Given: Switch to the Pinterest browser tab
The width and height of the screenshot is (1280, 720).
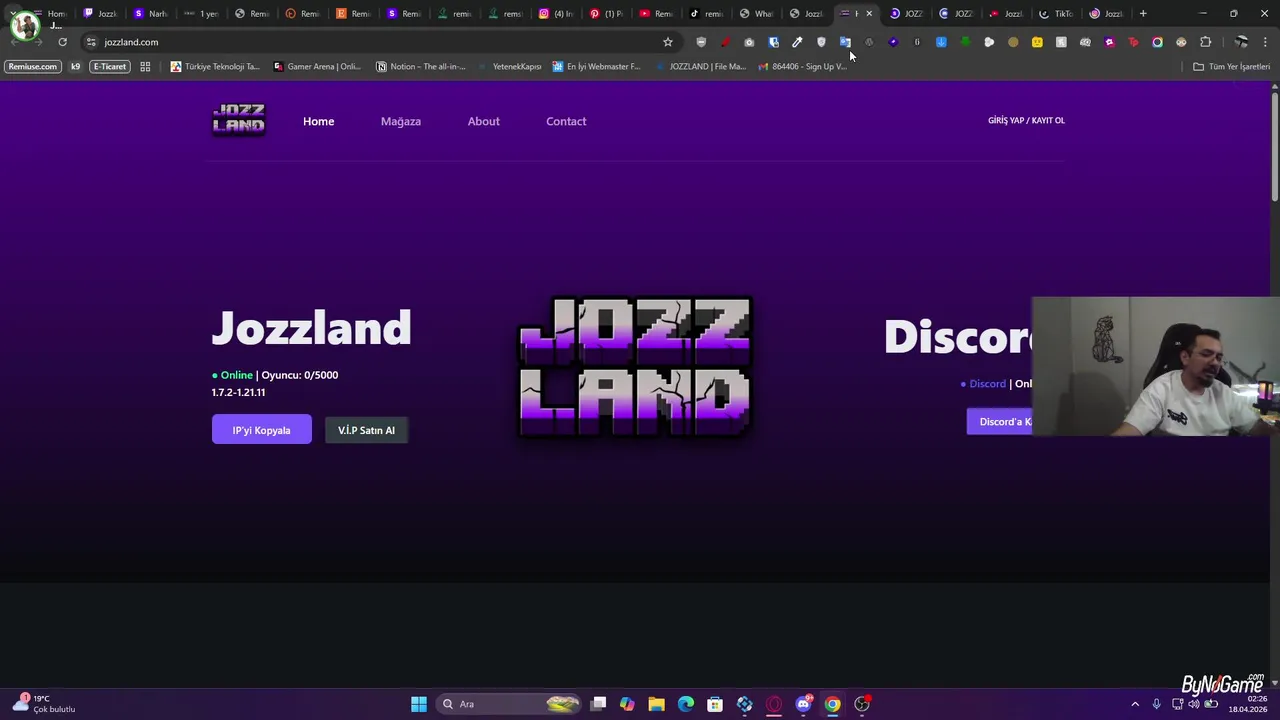Looking at the screenshot, I should tap(607, 14).
